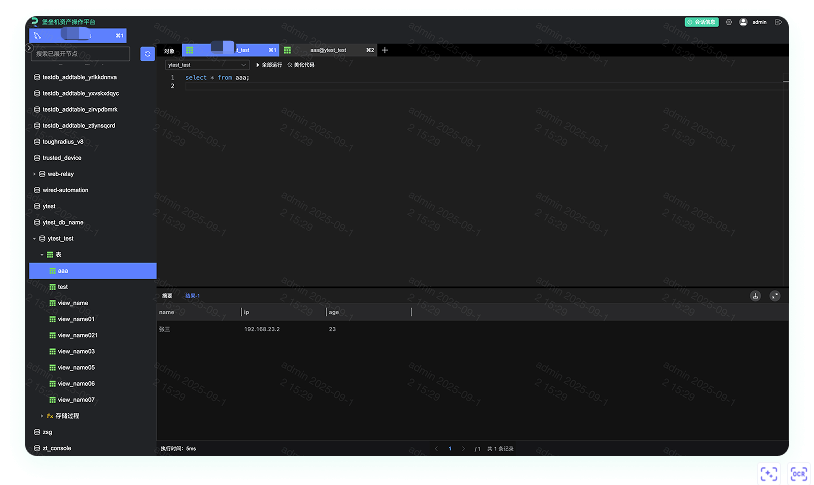This screenshot has width=814, height=485.
Task: Click the logout icon beside admin
Action: (x=778, y=22)
